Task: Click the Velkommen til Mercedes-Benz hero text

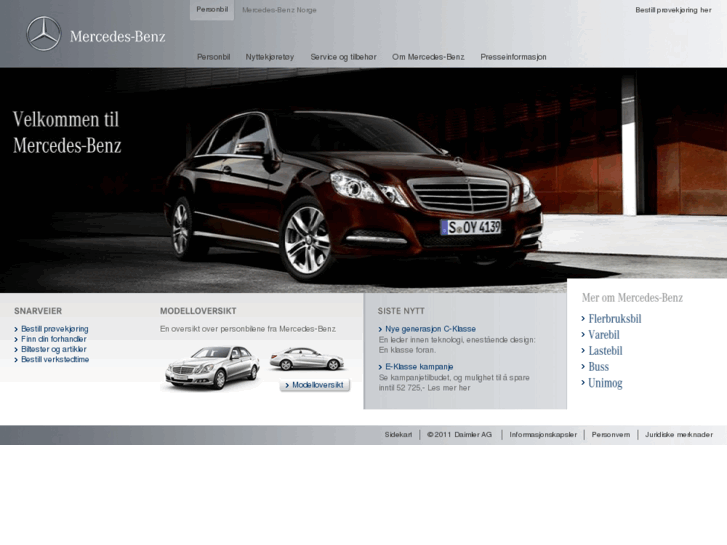Action: [x=67, y=133]
